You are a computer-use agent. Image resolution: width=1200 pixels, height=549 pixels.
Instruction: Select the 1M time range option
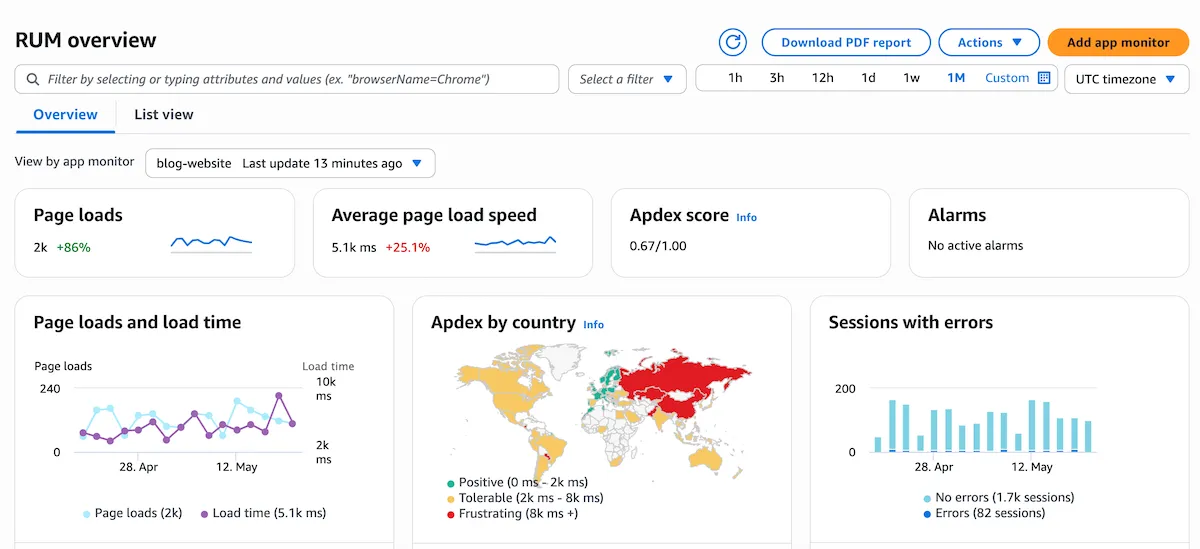[x=956, y=78]
